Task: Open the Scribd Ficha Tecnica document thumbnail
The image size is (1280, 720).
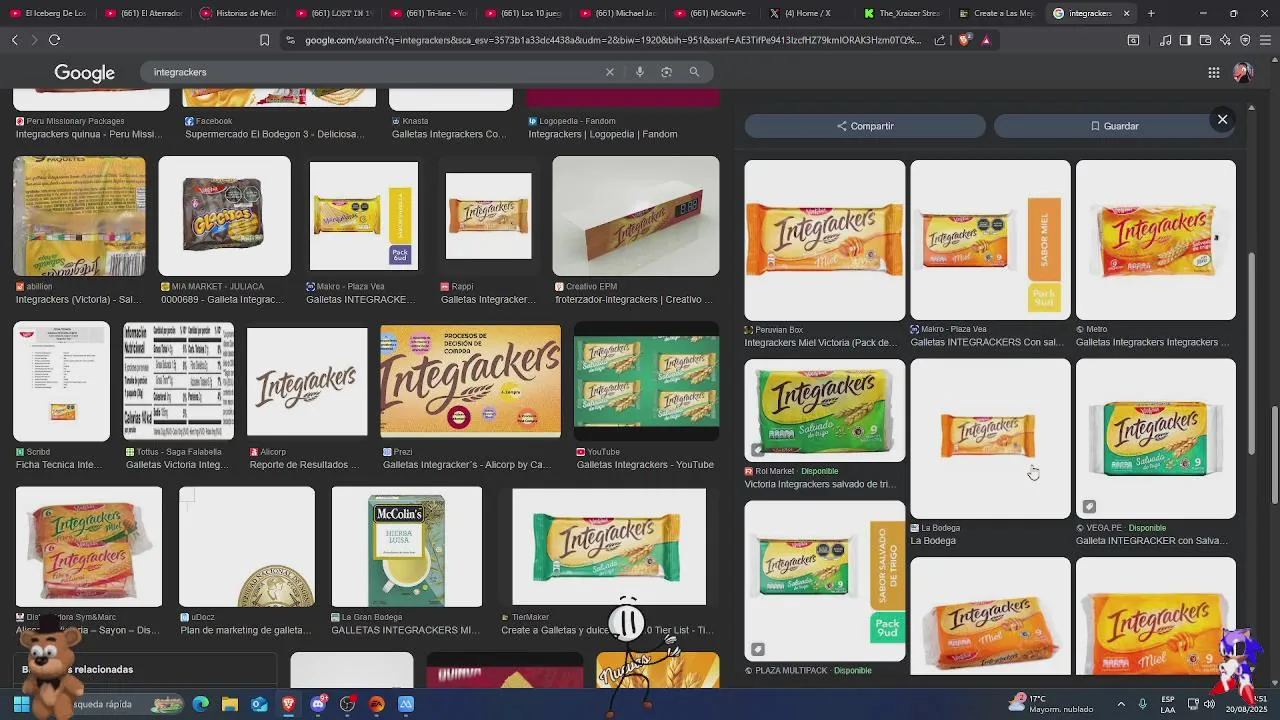Action: [61, 381]
